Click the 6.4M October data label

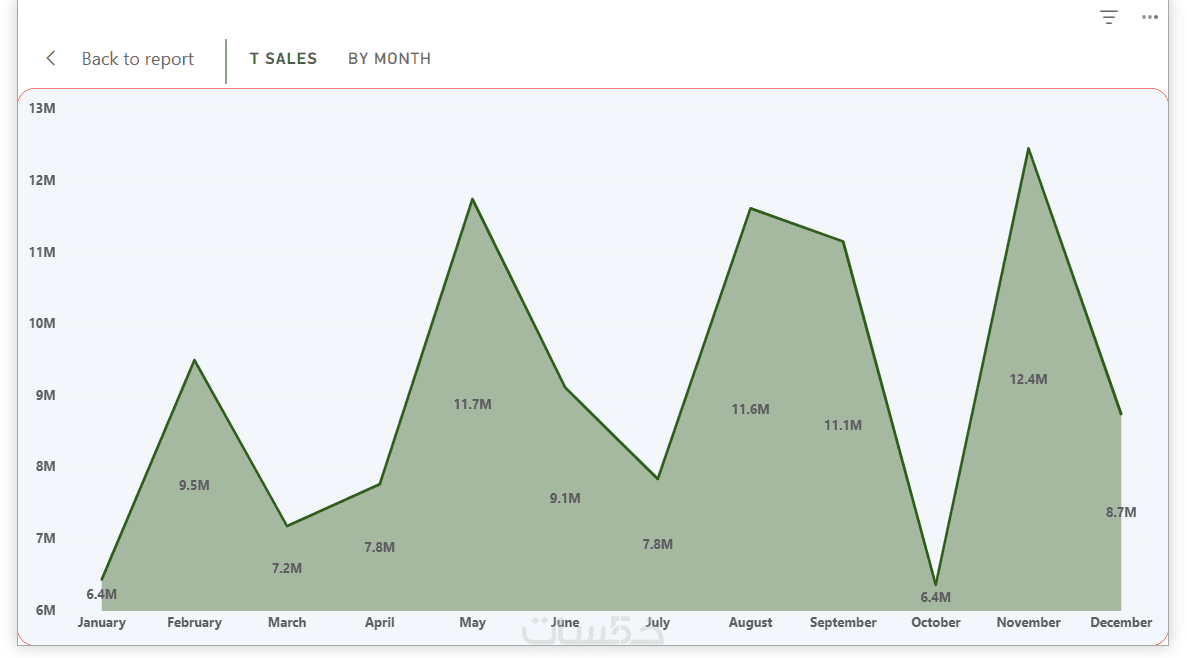(935, 598)
